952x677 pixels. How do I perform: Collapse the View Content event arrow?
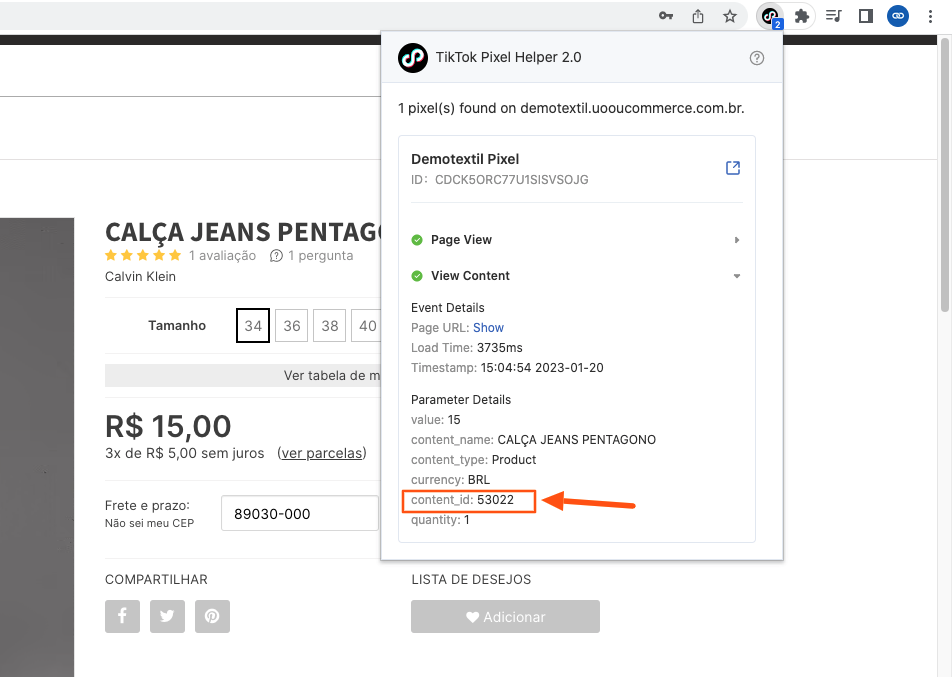click(736, 276)
